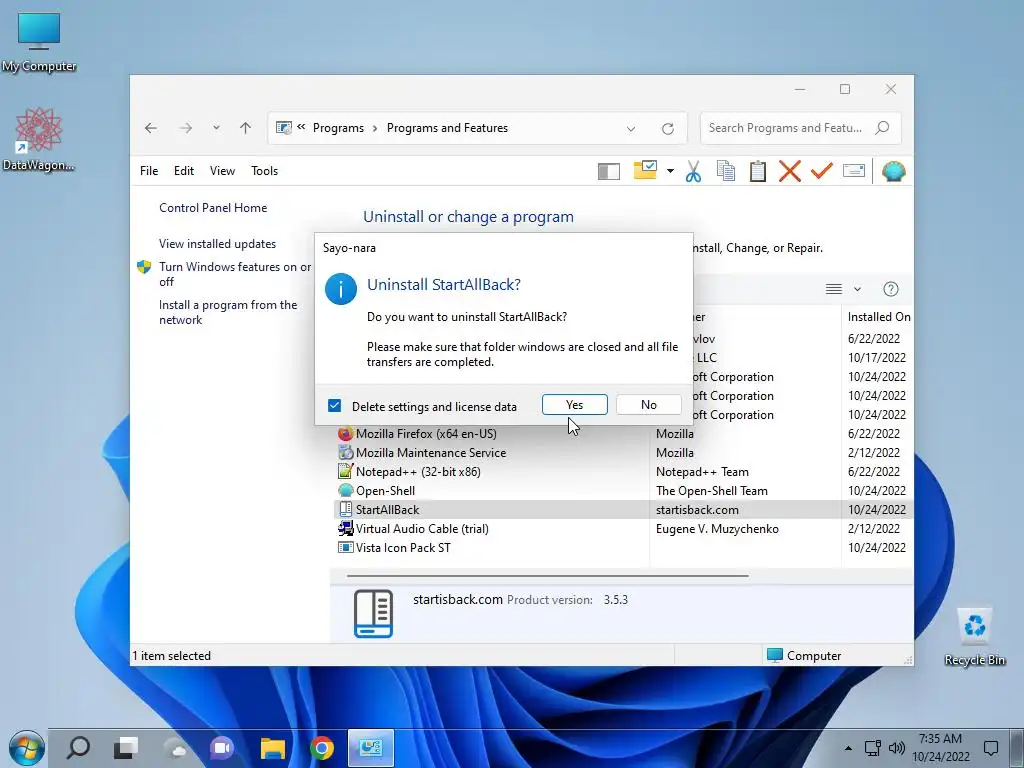Select the StartAllBack list entry
Viewport: 1024px width, 768px height.
(x=623, y=509)
